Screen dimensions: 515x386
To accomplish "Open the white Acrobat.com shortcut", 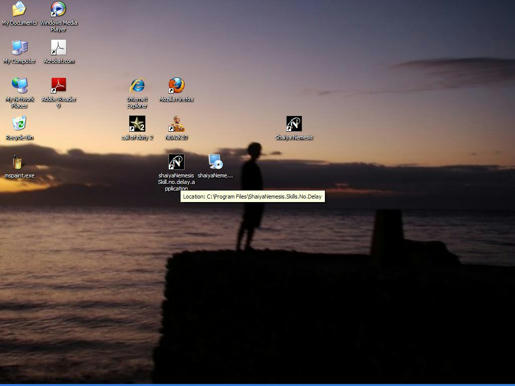I will click(x=59, y=48).
